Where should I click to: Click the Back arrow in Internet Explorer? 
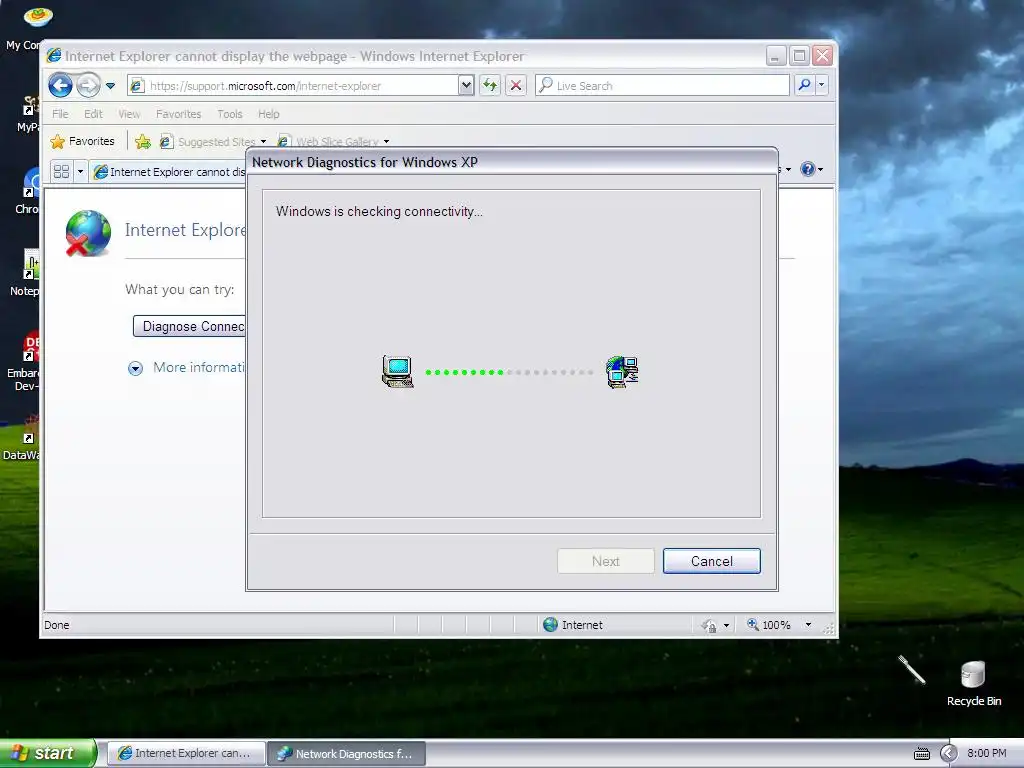coord(60,85)
